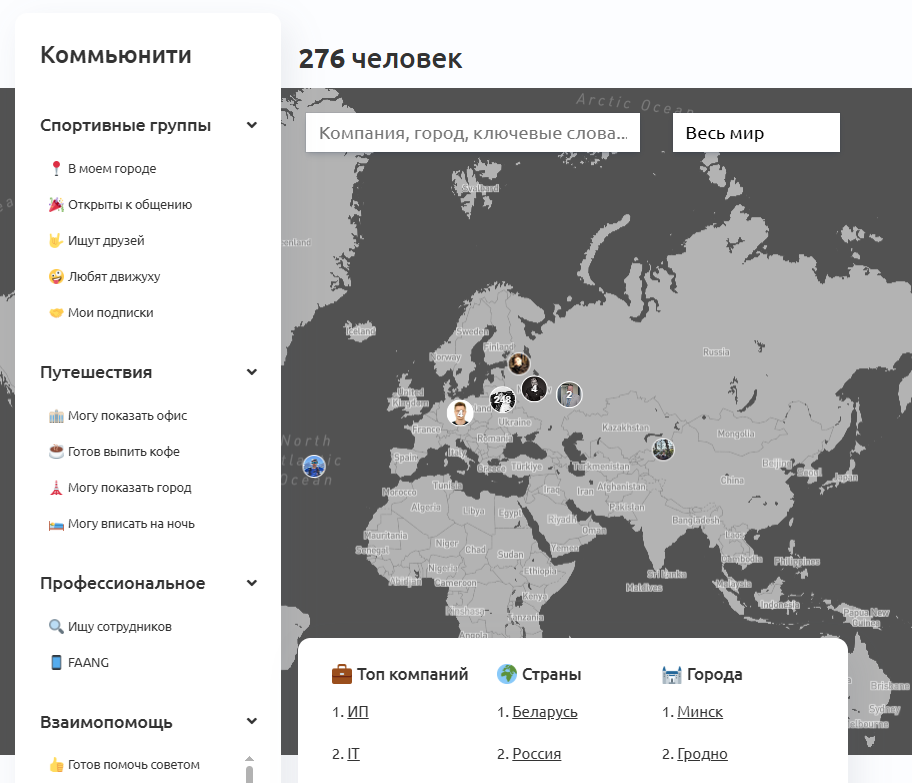
Task: Collapse the "Путешествия" section chevron
Action: pos(252,373)
